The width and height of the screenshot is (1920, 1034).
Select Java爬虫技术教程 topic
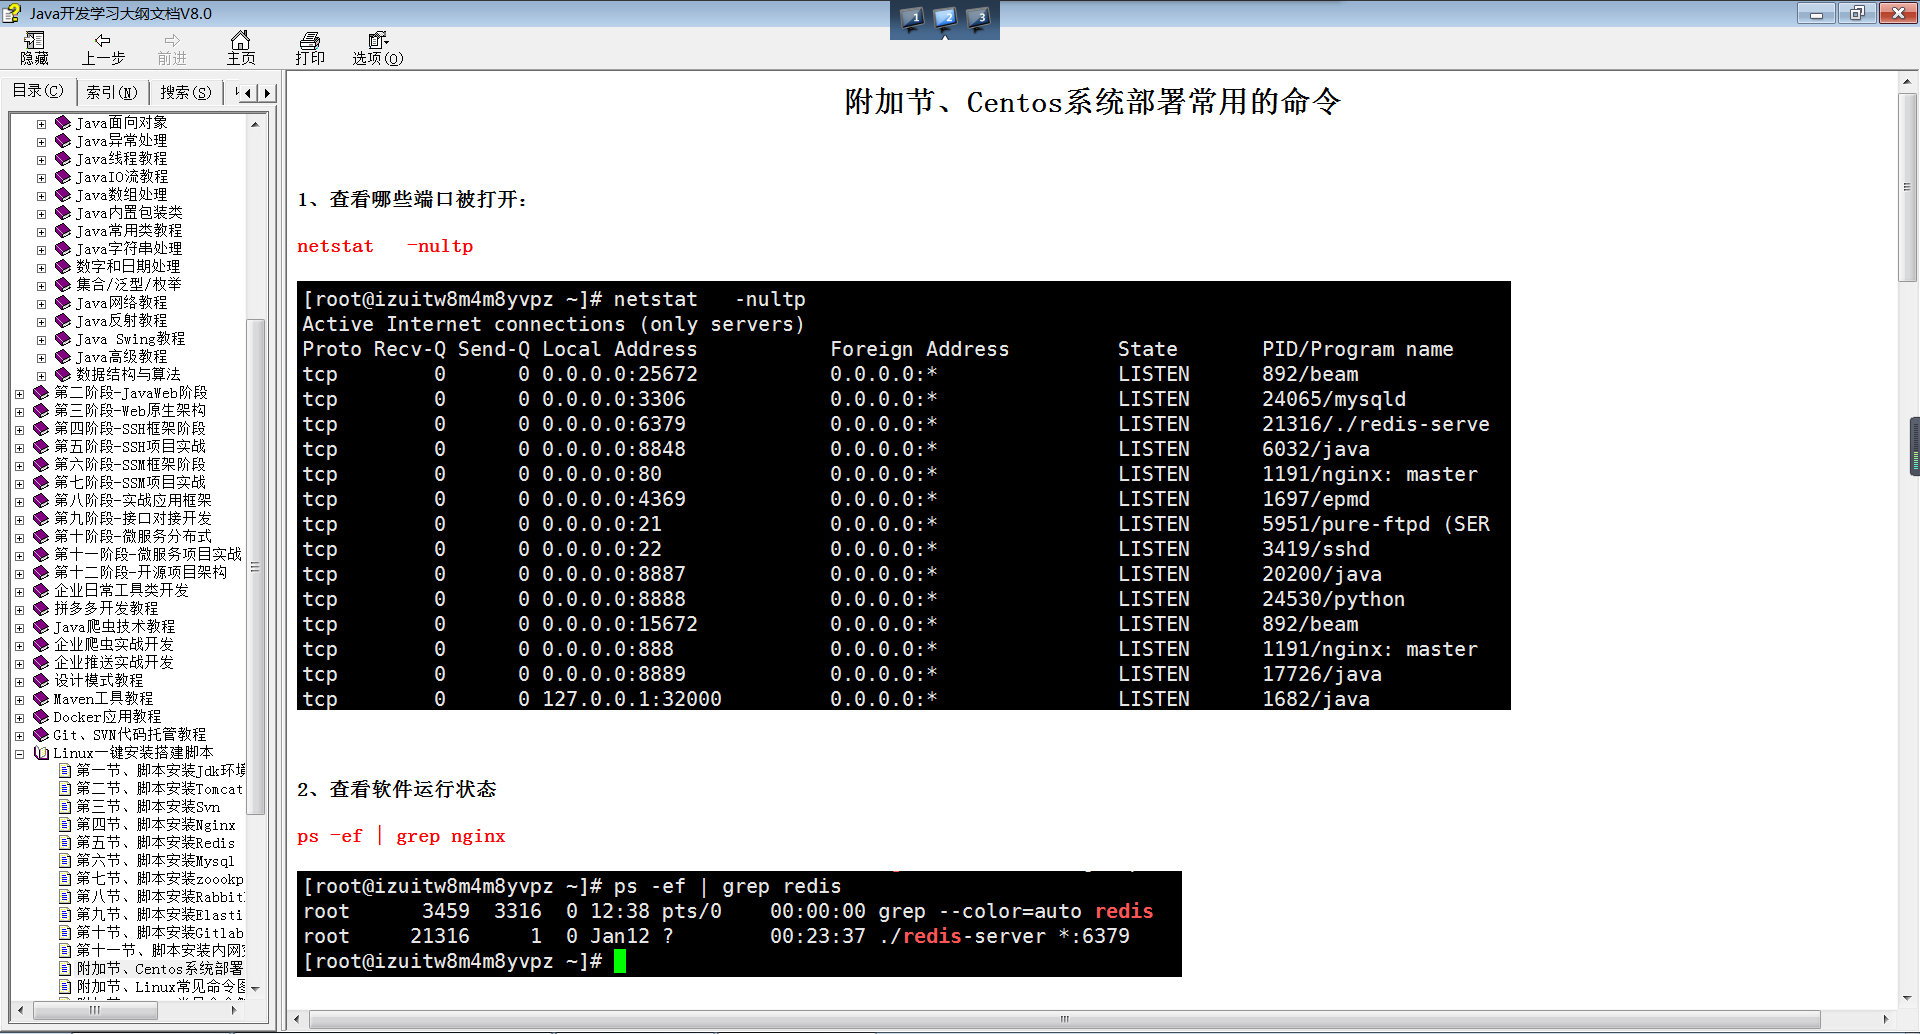[114, 627]
